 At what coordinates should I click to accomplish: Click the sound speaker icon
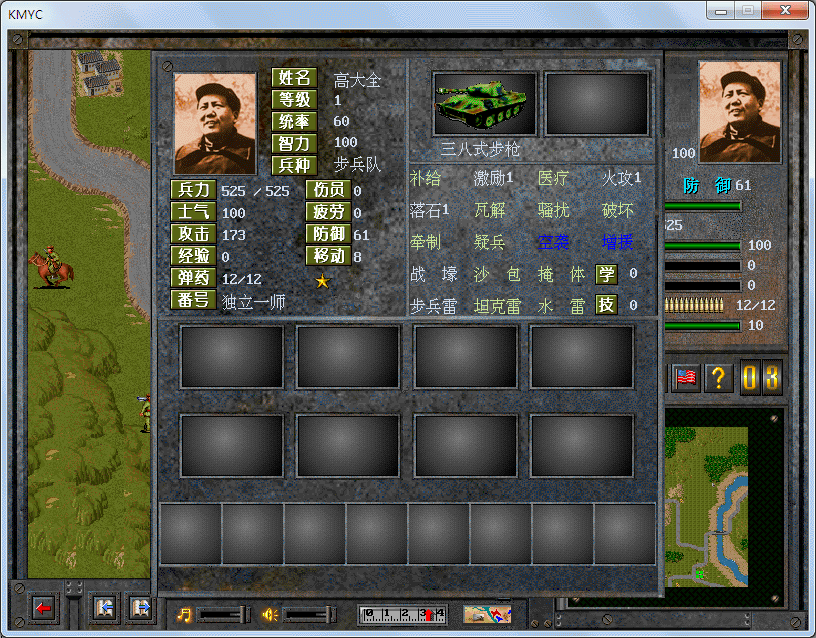(x=269, y=614)
